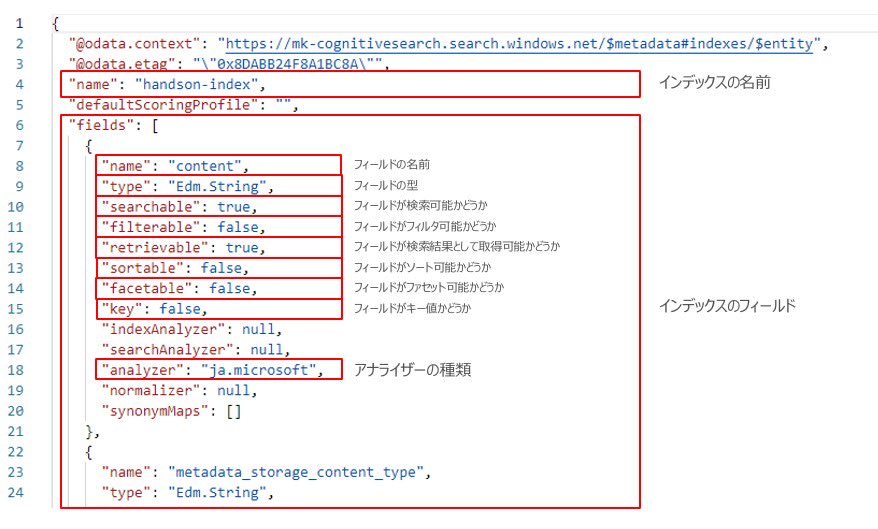The image size is (878, 529).
Task: Select the "ja.microsoft" analyzer value
Action: click(259, 371)
